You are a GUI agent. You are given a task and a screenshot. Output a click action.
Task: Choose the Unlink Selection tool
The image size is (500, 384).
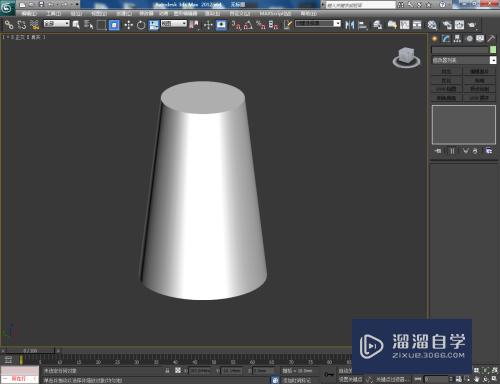pos(22,25)
